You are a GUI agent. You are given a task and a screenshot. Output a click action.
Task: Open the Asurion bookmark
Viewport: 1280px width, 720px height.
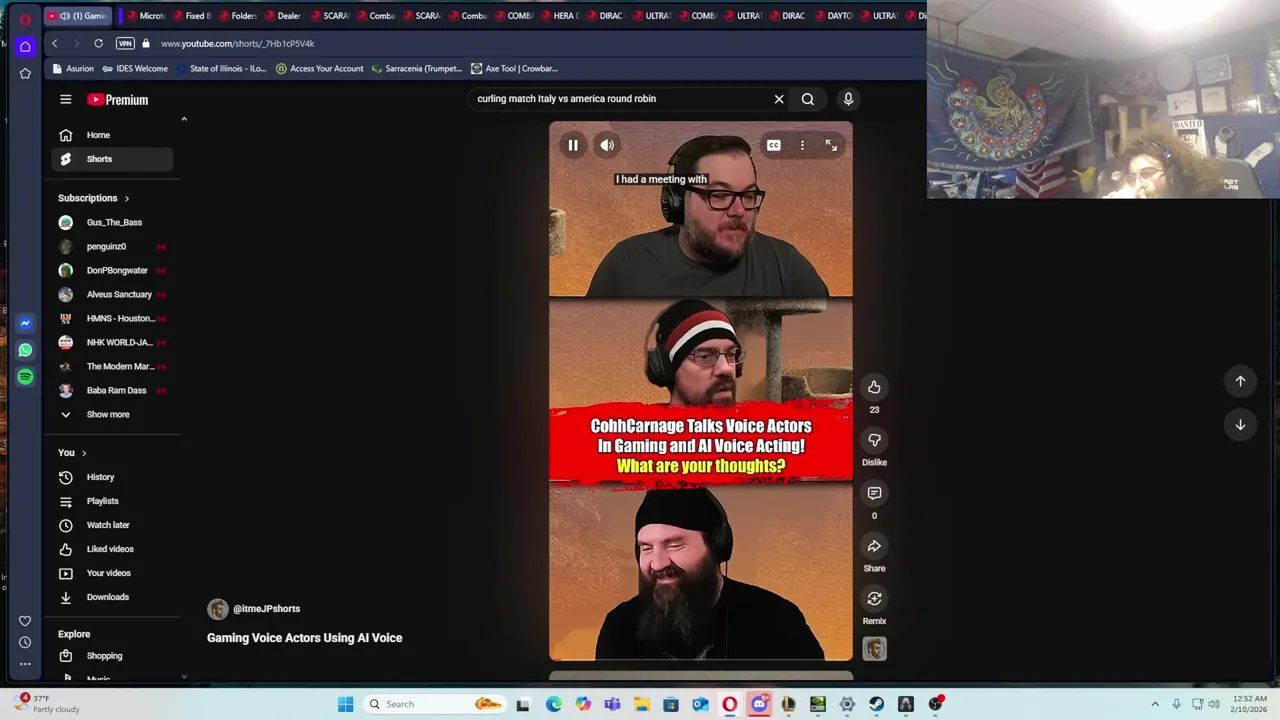73,69
